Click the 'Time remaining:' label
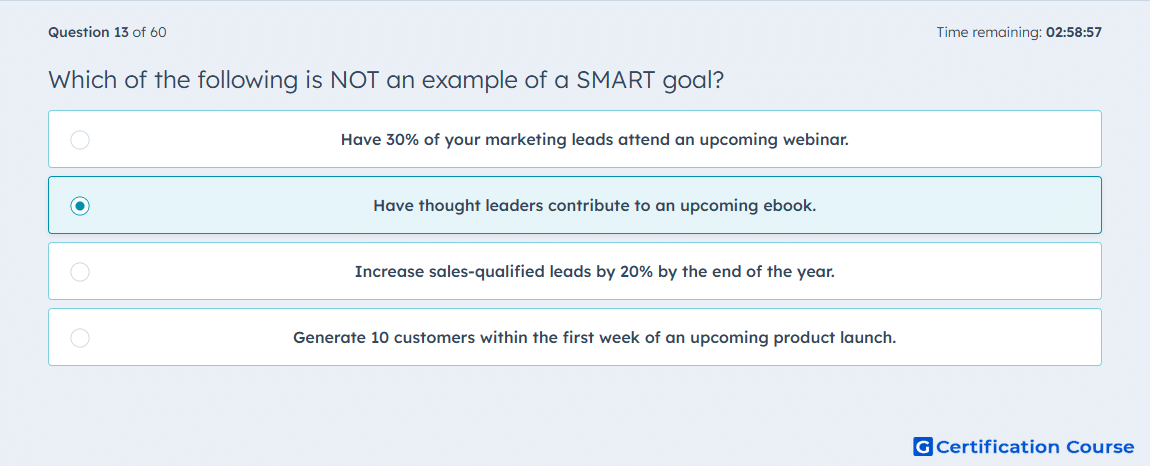 pyautogui.click(x=990, y=32)
